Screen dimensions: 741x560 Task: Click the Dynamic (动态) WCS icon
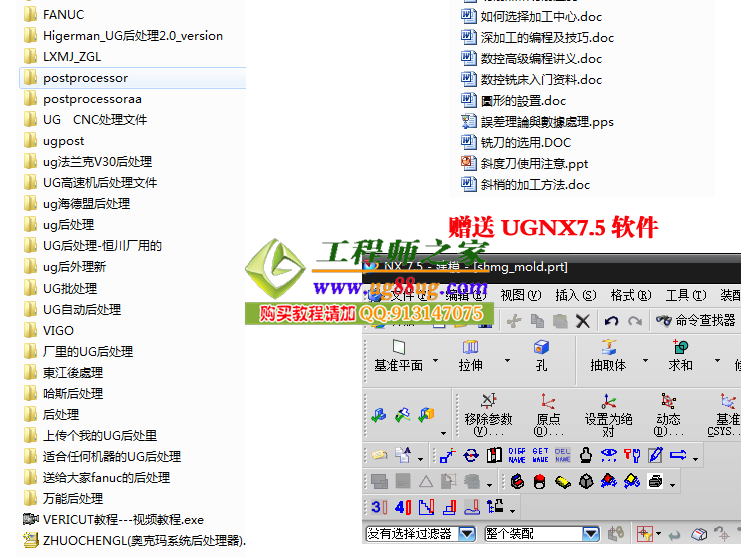[668, 415]
